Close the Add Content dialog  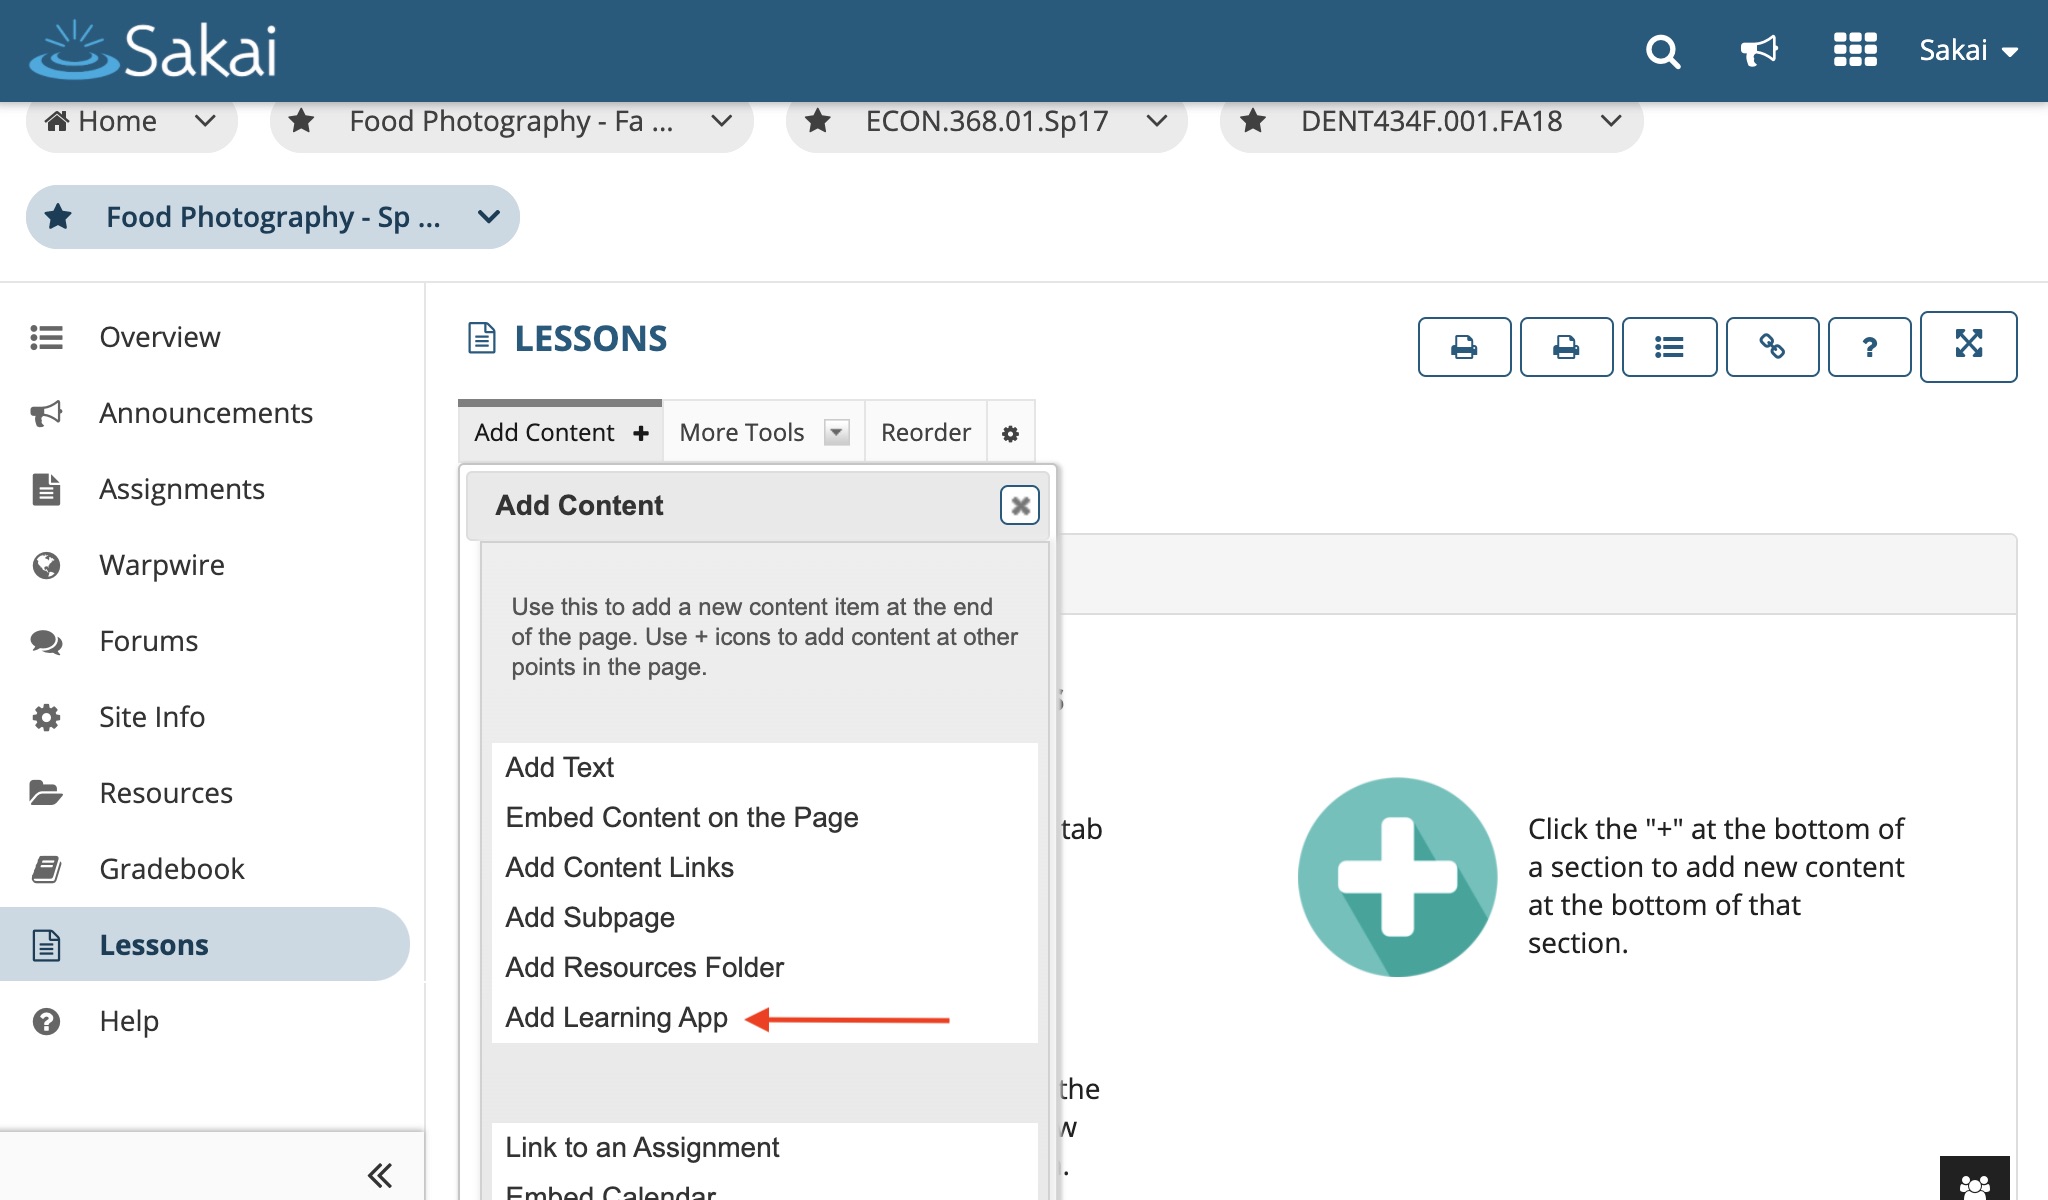(x=1019, y=506)
